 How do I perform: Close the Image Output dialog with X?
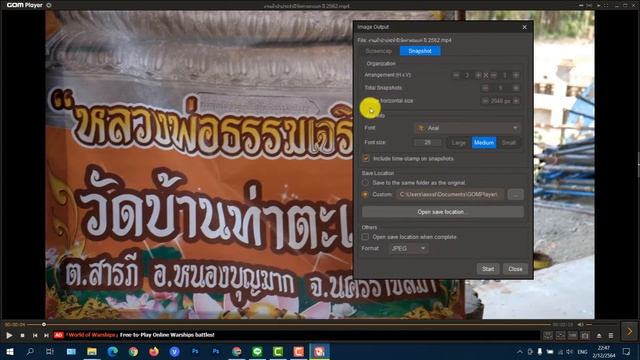[x=524, y=27]
